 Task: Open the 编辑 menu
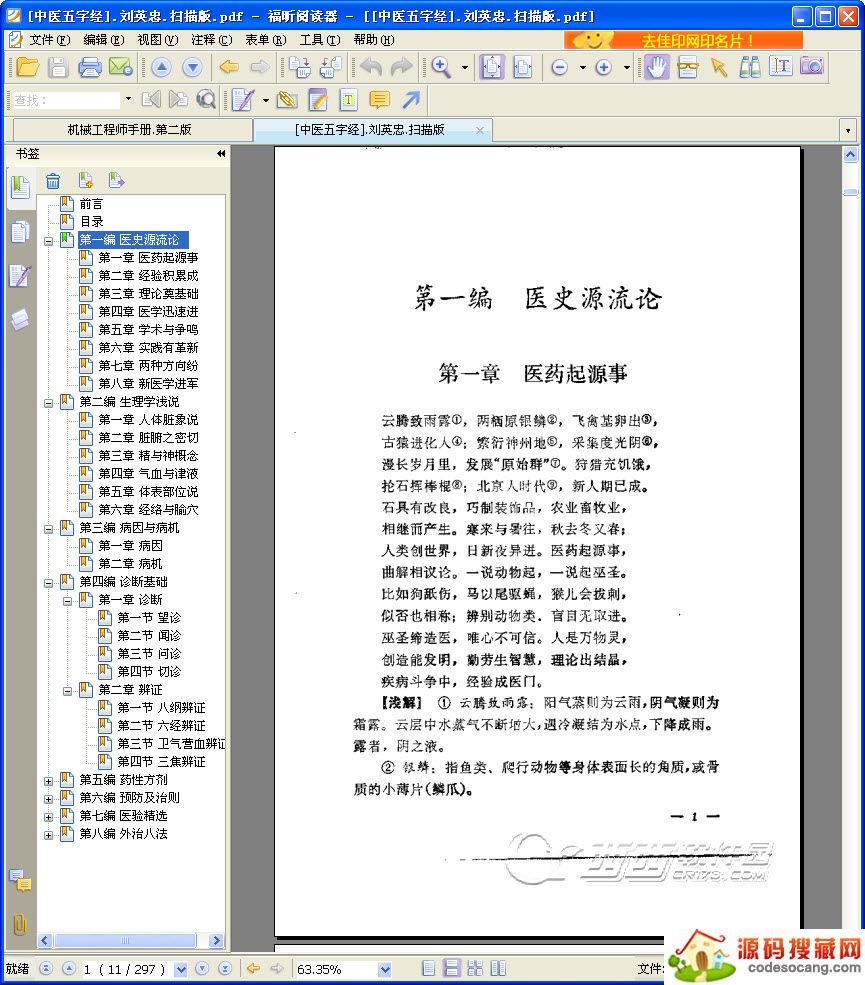(104, 40)
